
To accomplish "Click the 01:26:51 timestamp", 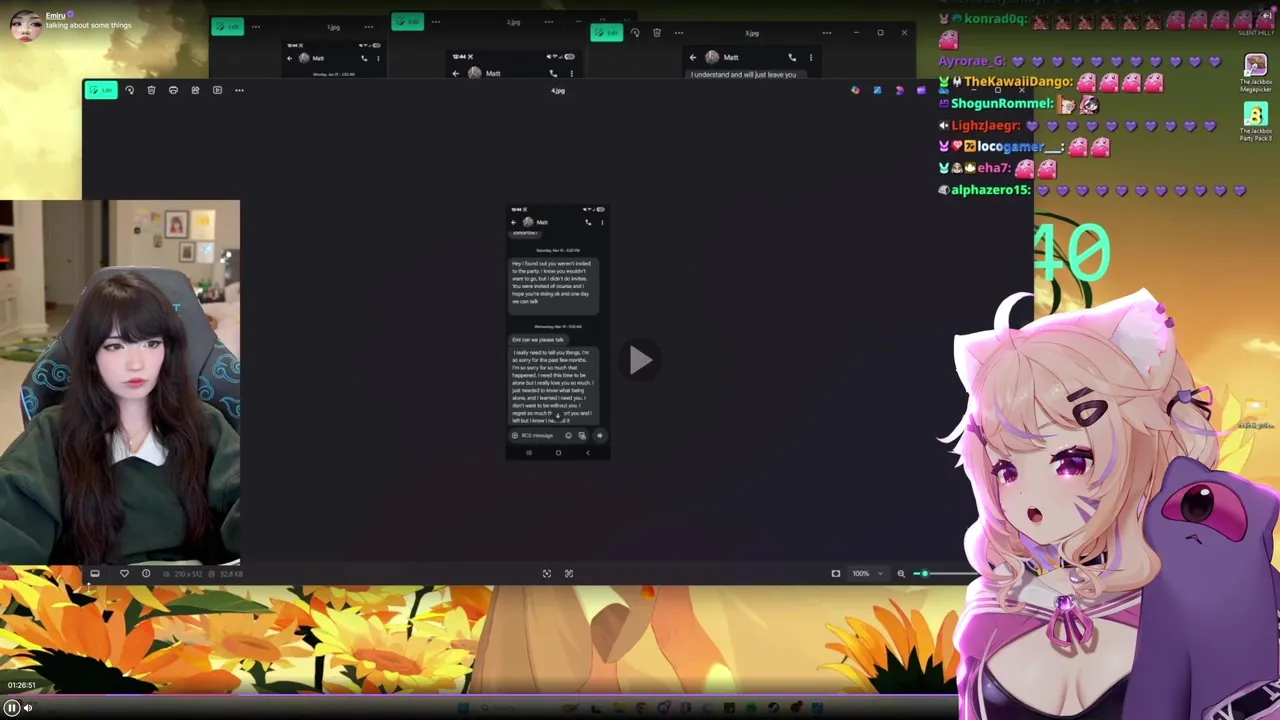I will pyautogui.click(x=22, y=685).
